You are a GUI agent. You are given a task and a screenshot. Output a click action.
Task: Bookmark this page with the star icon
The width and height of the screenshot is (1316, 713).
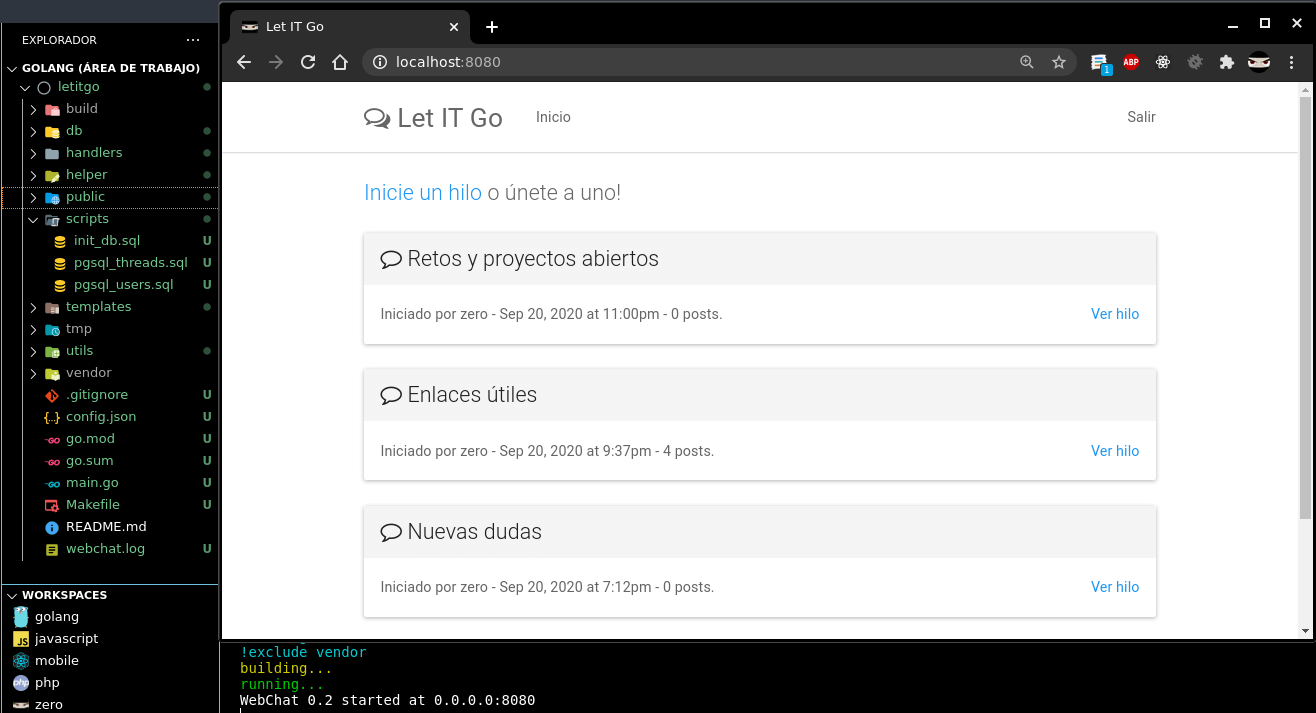tap(1059, 62)
